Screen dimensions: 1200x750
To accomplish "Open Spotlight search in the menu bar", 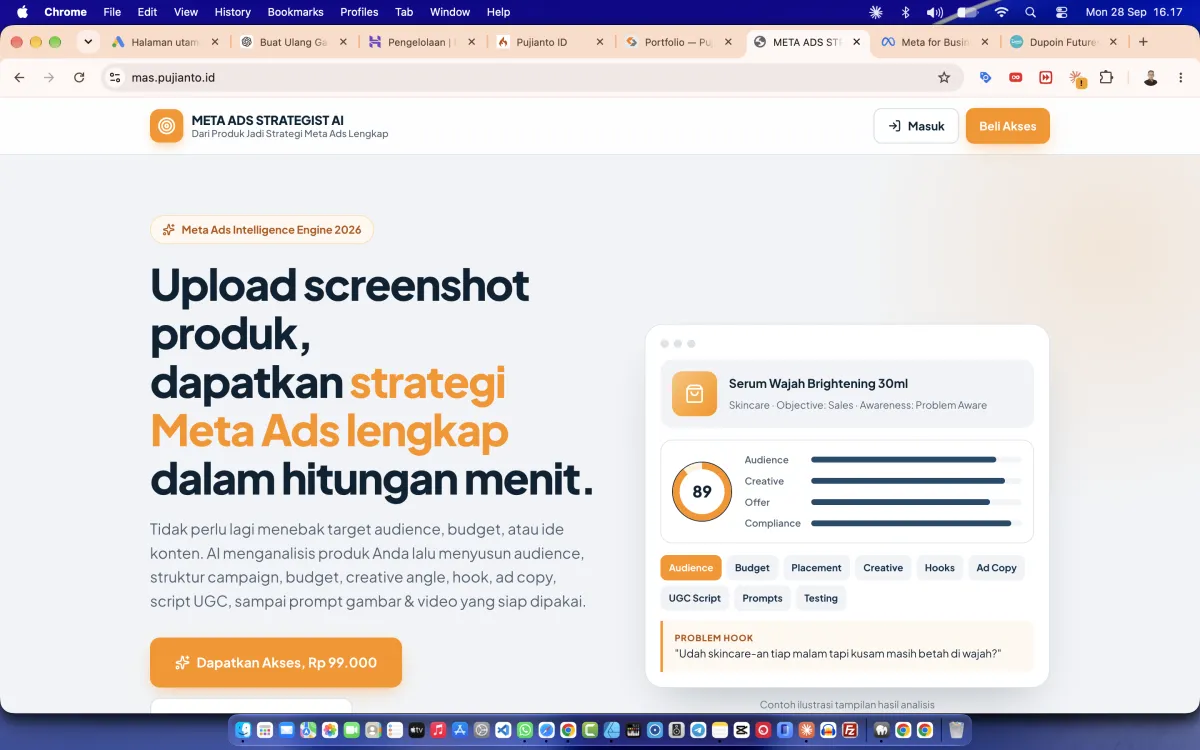I will coord(1030,12).
